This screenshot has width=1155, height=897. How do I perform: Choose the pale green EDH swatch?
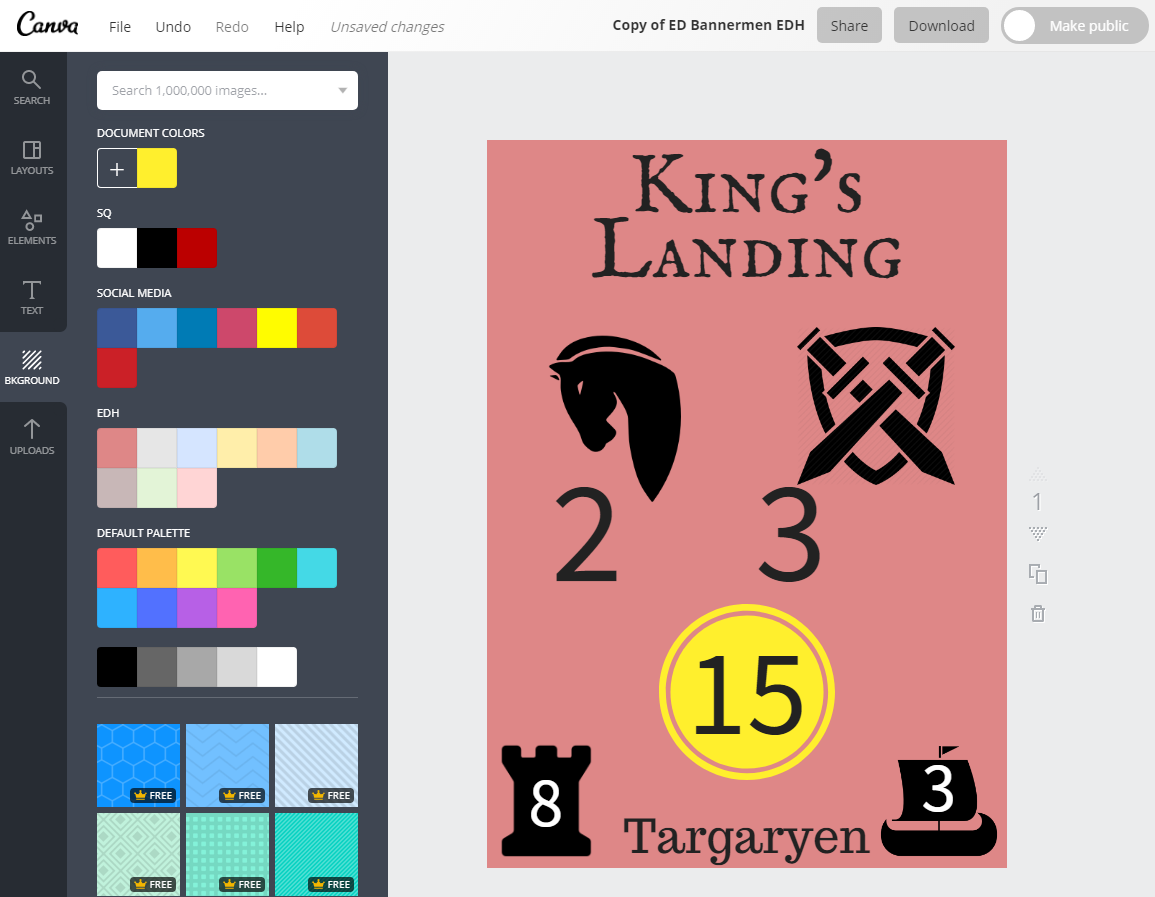click(x=157, y=488)
